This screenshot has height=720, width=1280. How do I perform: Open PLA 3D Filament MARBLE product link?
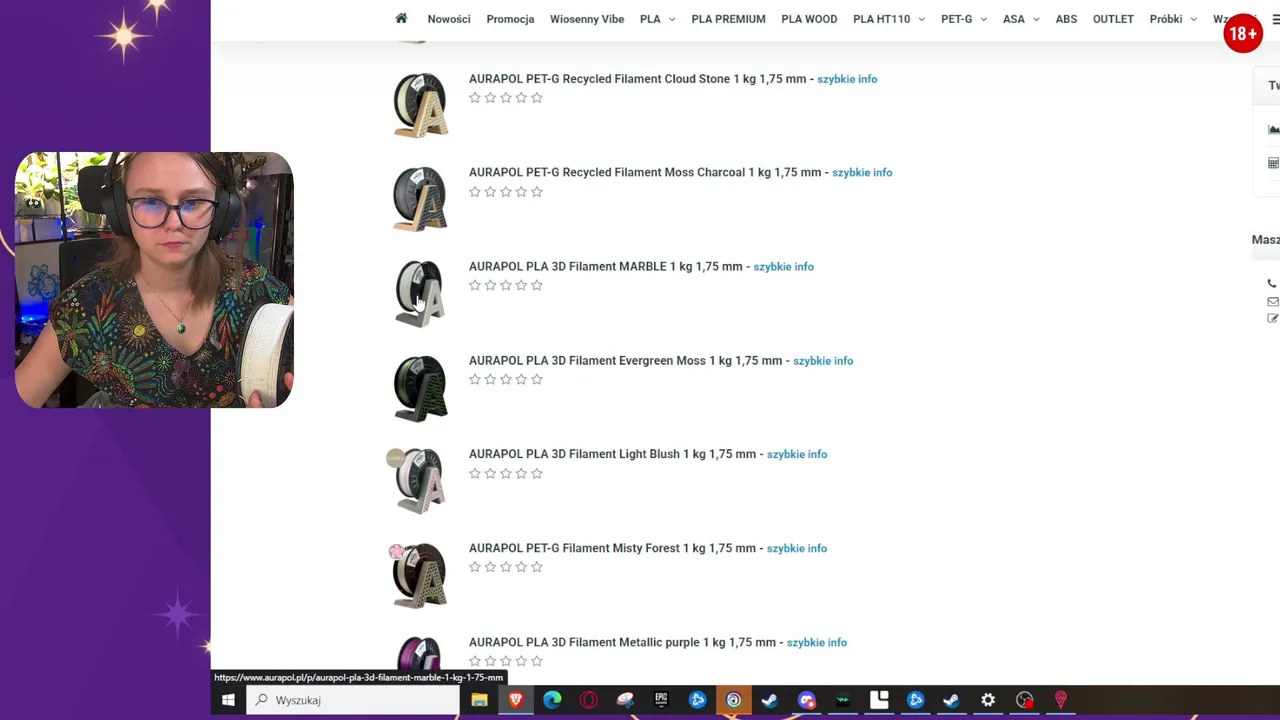pyautogui.click(x=605, y=267)
